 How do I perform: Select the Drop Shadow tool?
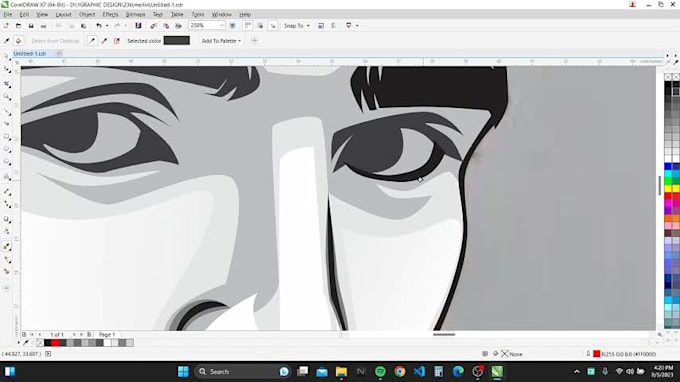pos(7,219)
